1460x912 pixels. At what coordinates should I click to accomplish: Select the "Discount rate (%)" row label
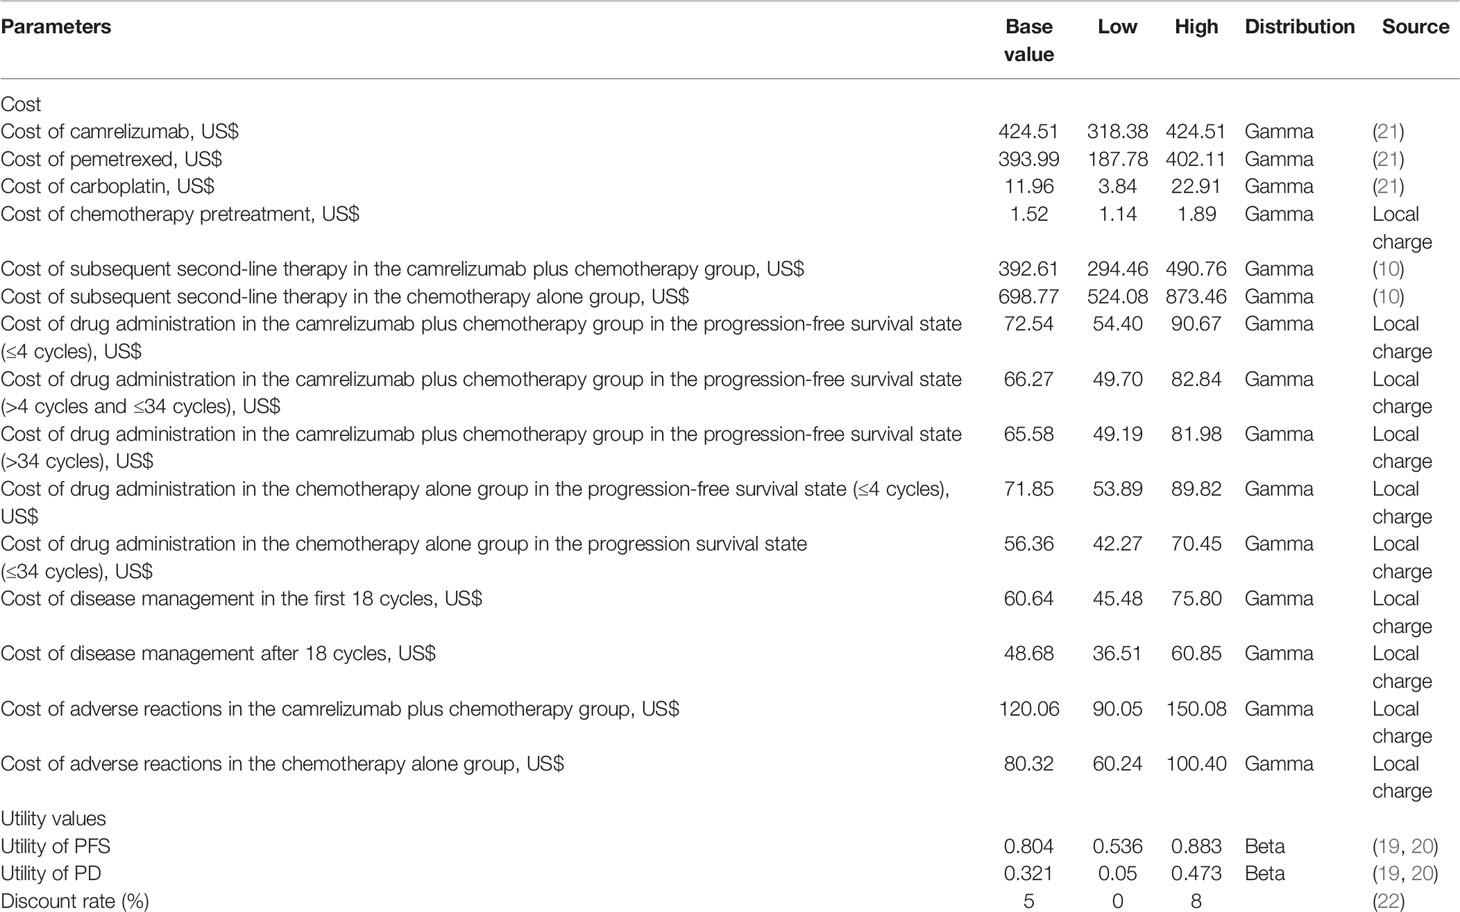click(x=75, y=901)
